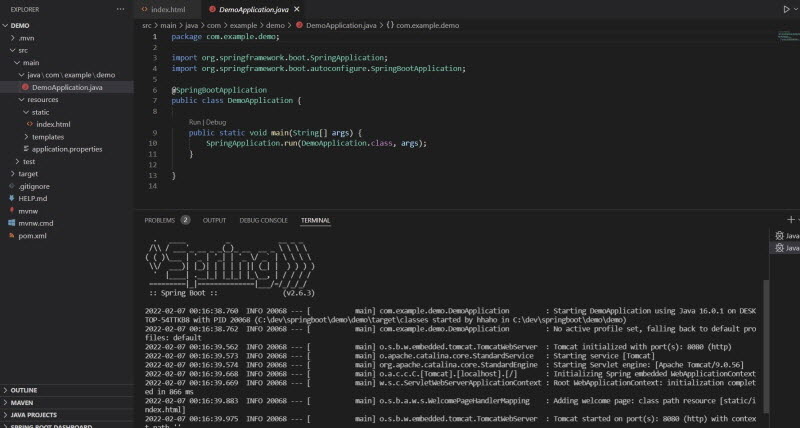The image size is (800, 428).
Task: Click 'SpringApplication.run' code on line 10
Action: 251,143
